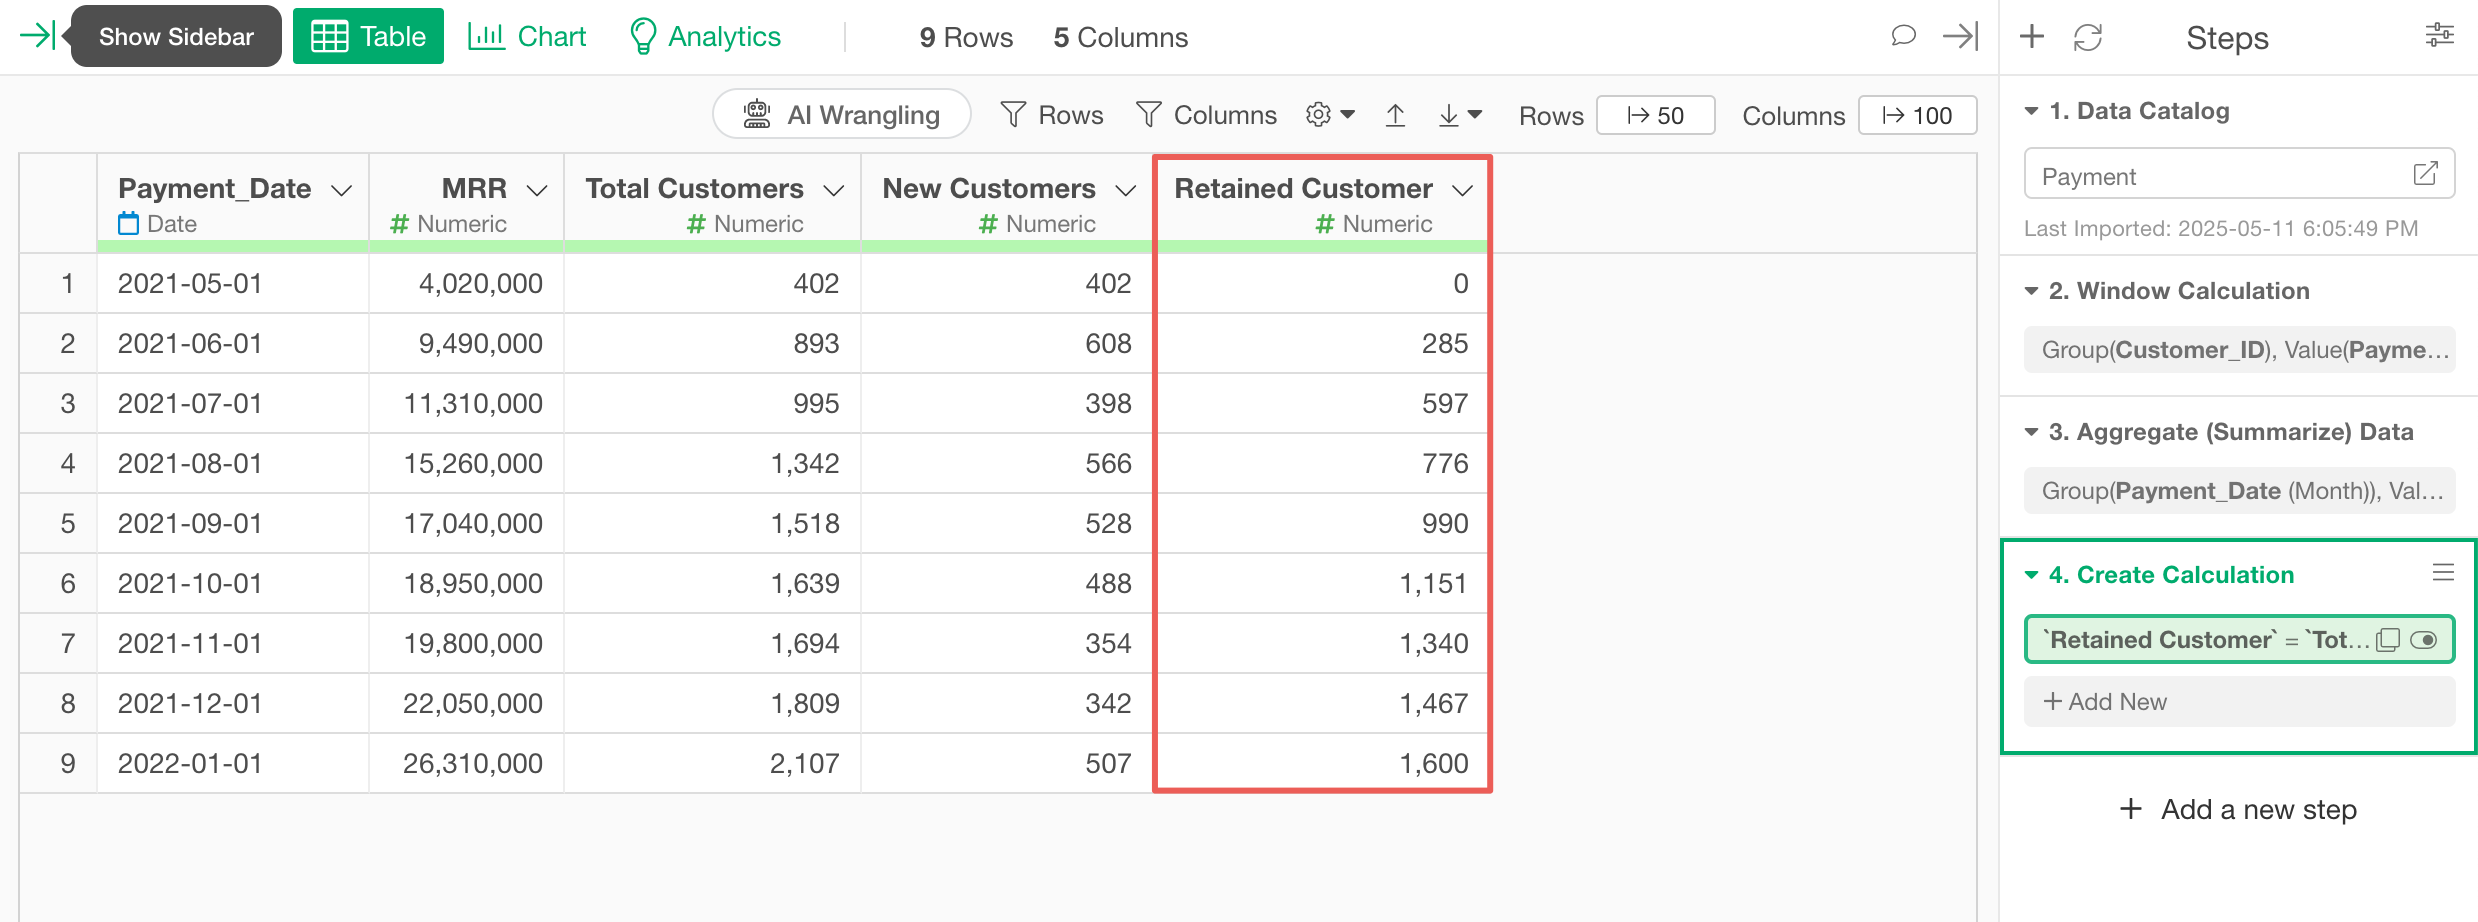Collapse the Aggregate (Summarize) Data step
This screenshot has width=2478, height=922.
[x=2031, y=432]
